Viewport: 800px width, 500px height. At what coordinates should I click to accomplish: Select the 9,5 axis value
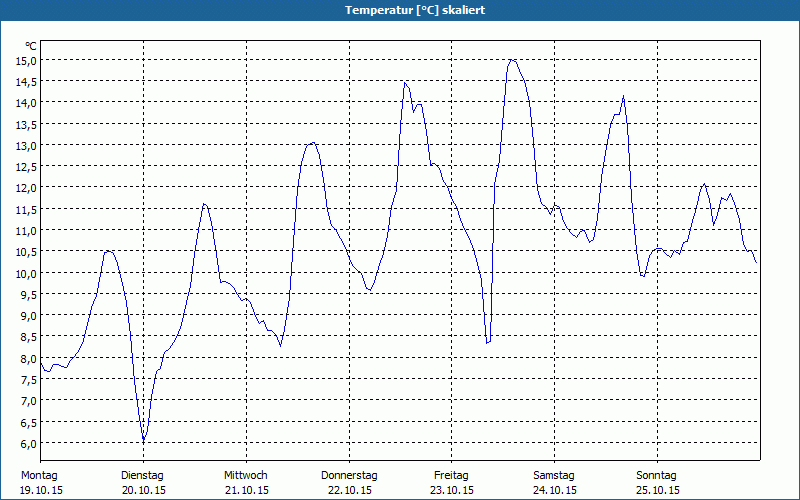tap(29, 294)
